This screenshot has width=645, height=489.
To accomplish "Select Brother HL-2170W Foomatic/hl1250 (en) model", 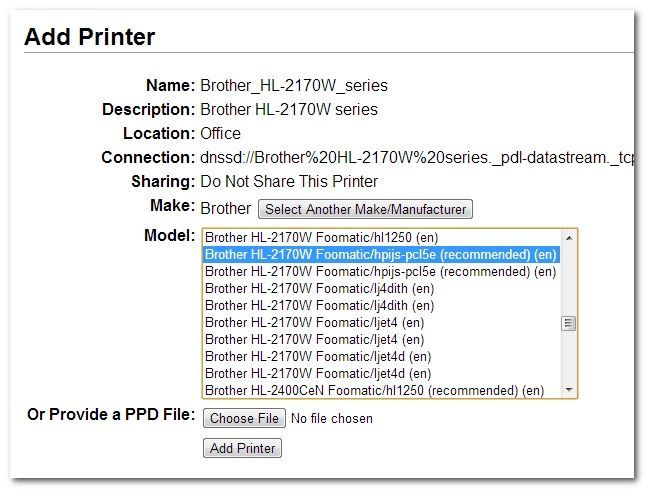I will coord(381,238).
